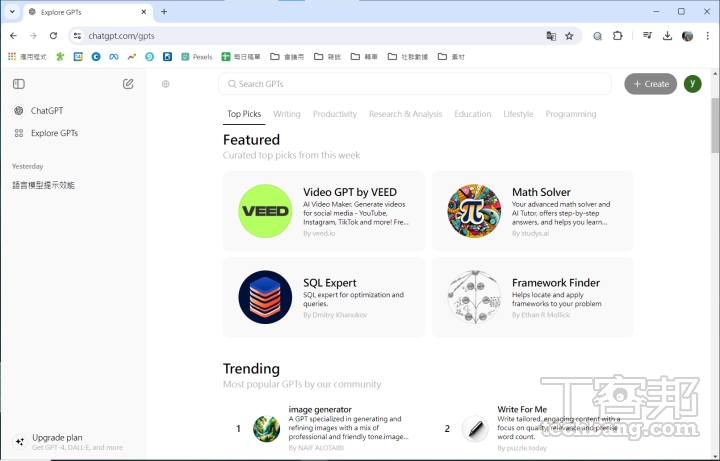720x461 pixels.
Task: Open the SQL Expert title
Action: click(330, 283)
